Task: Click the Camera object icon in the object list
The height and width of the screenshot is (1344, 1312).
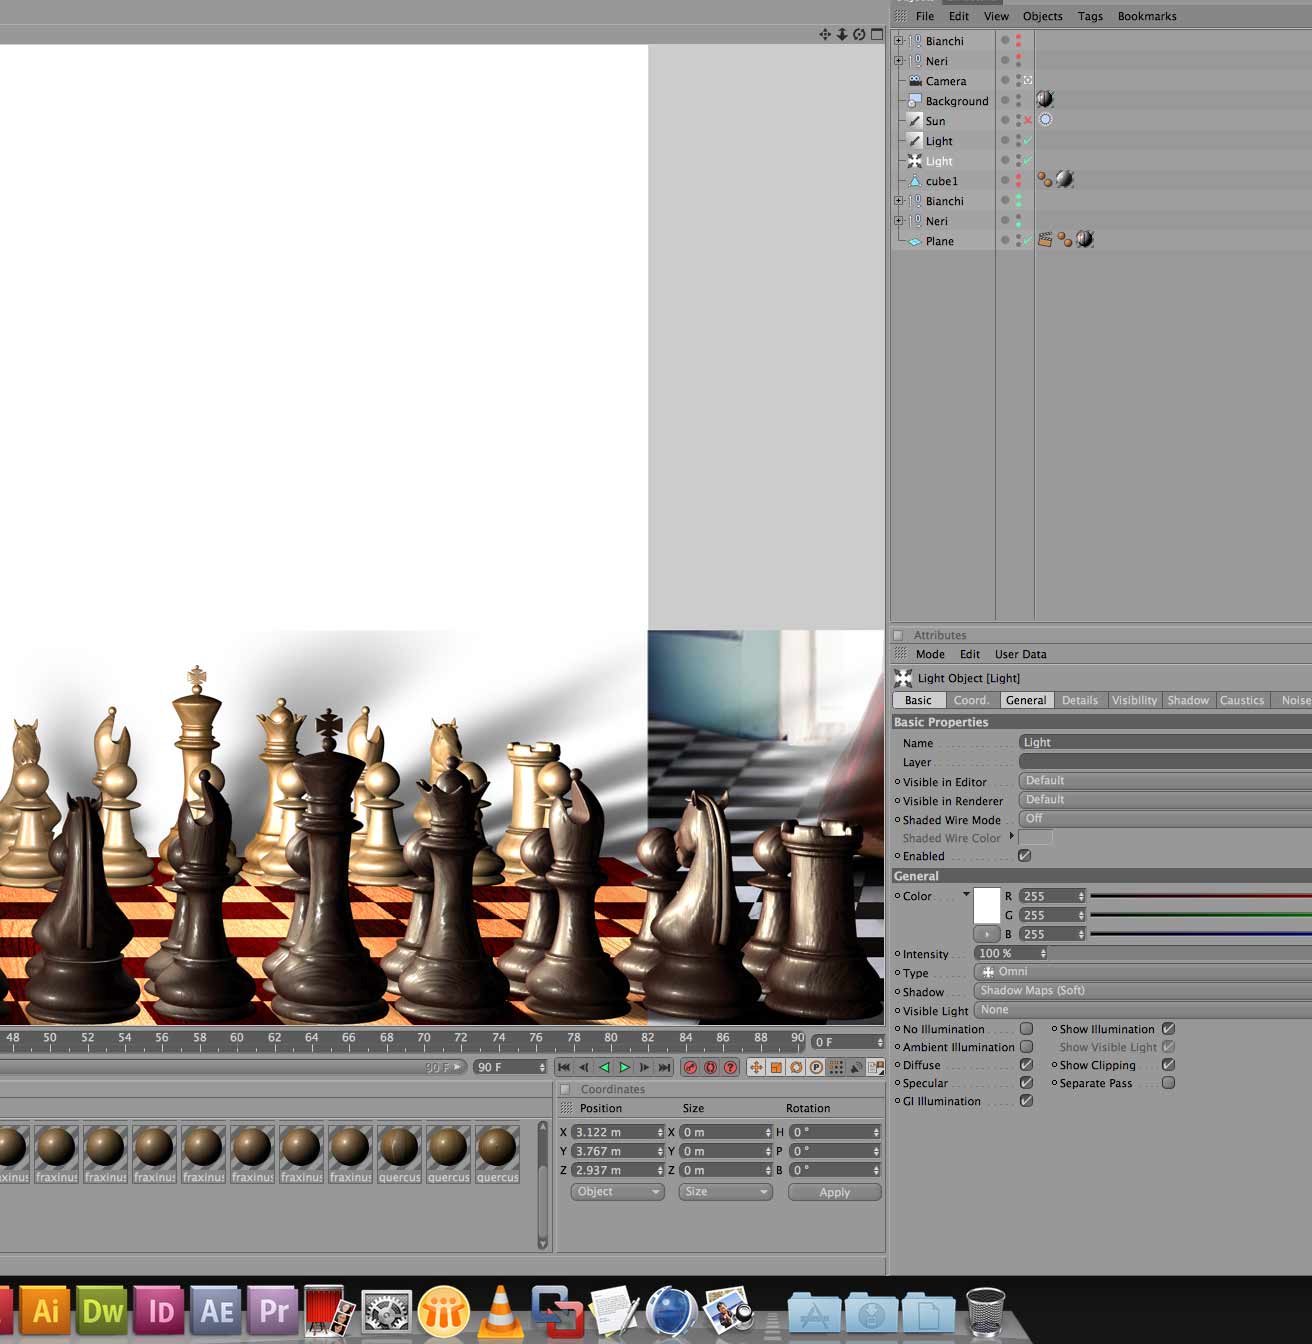Action: click(x=914, y=80)
